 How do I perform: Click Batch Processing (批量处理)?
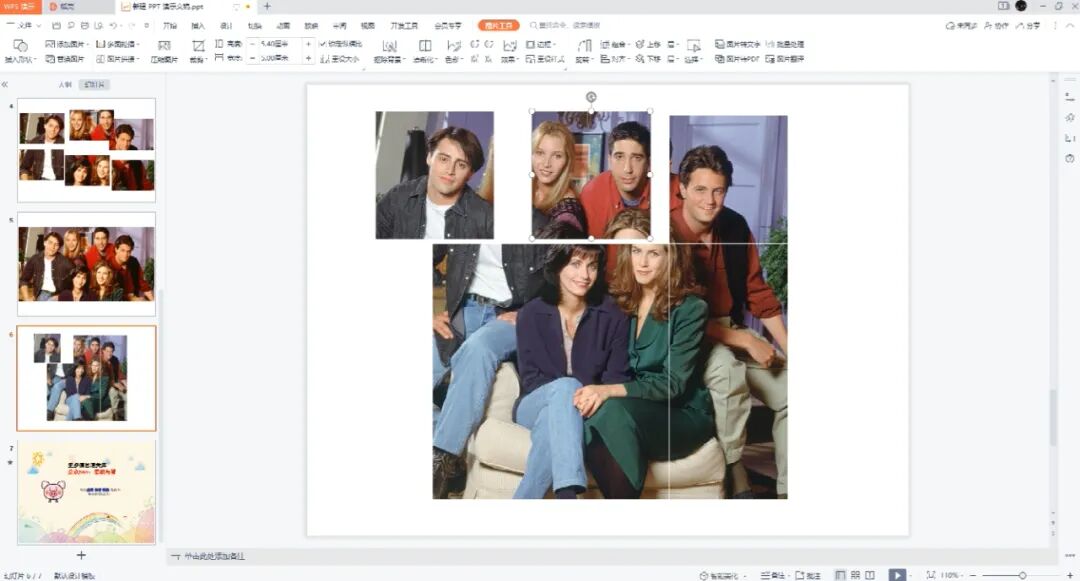tap(785, 44)
